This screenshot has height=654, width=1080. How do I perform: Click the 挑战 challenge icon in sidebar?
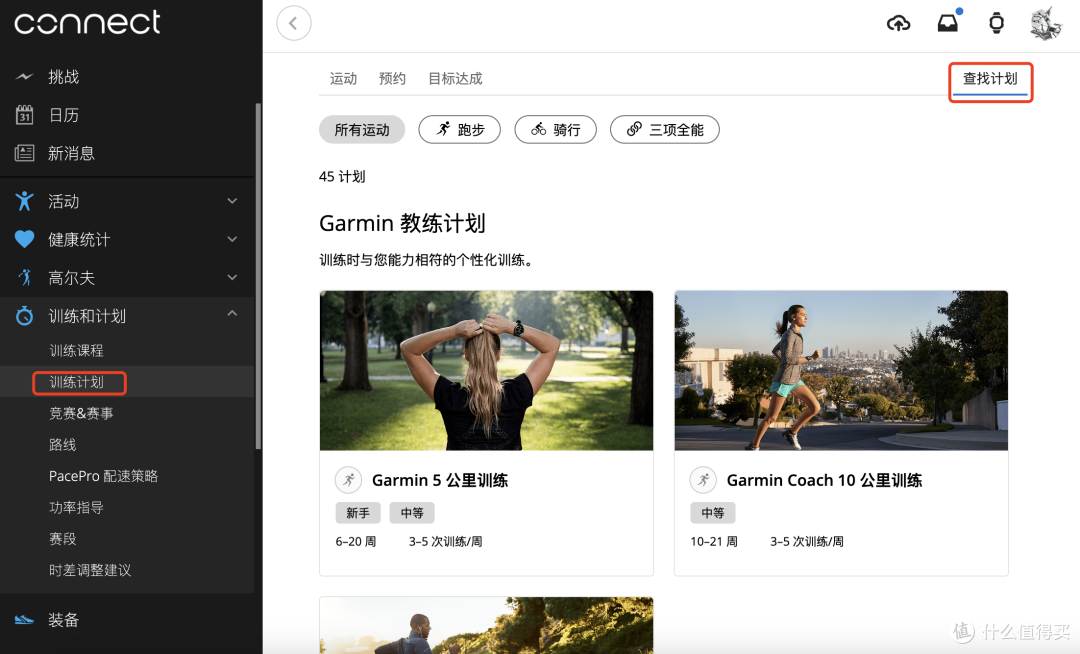24,76
